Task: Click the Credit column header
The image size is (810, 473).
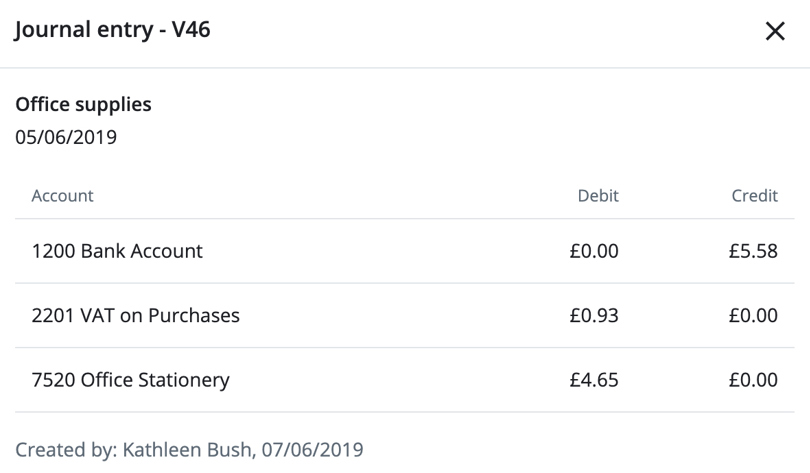Action: point(754,196)
